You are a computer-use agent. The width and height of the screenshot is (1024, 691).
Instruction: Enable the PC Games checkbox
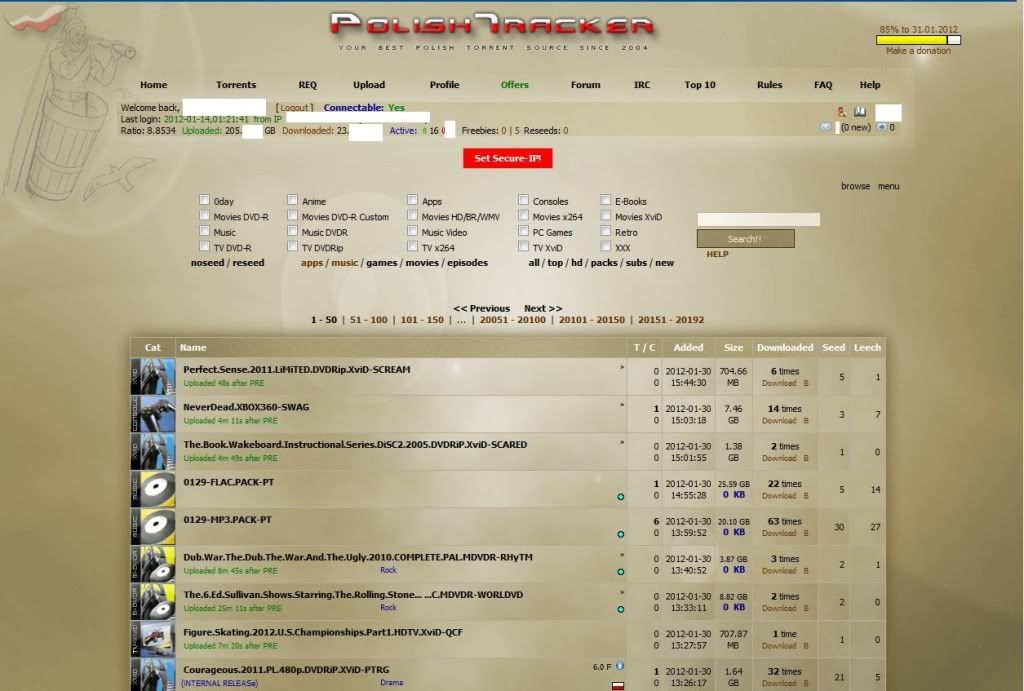[524, 231]
